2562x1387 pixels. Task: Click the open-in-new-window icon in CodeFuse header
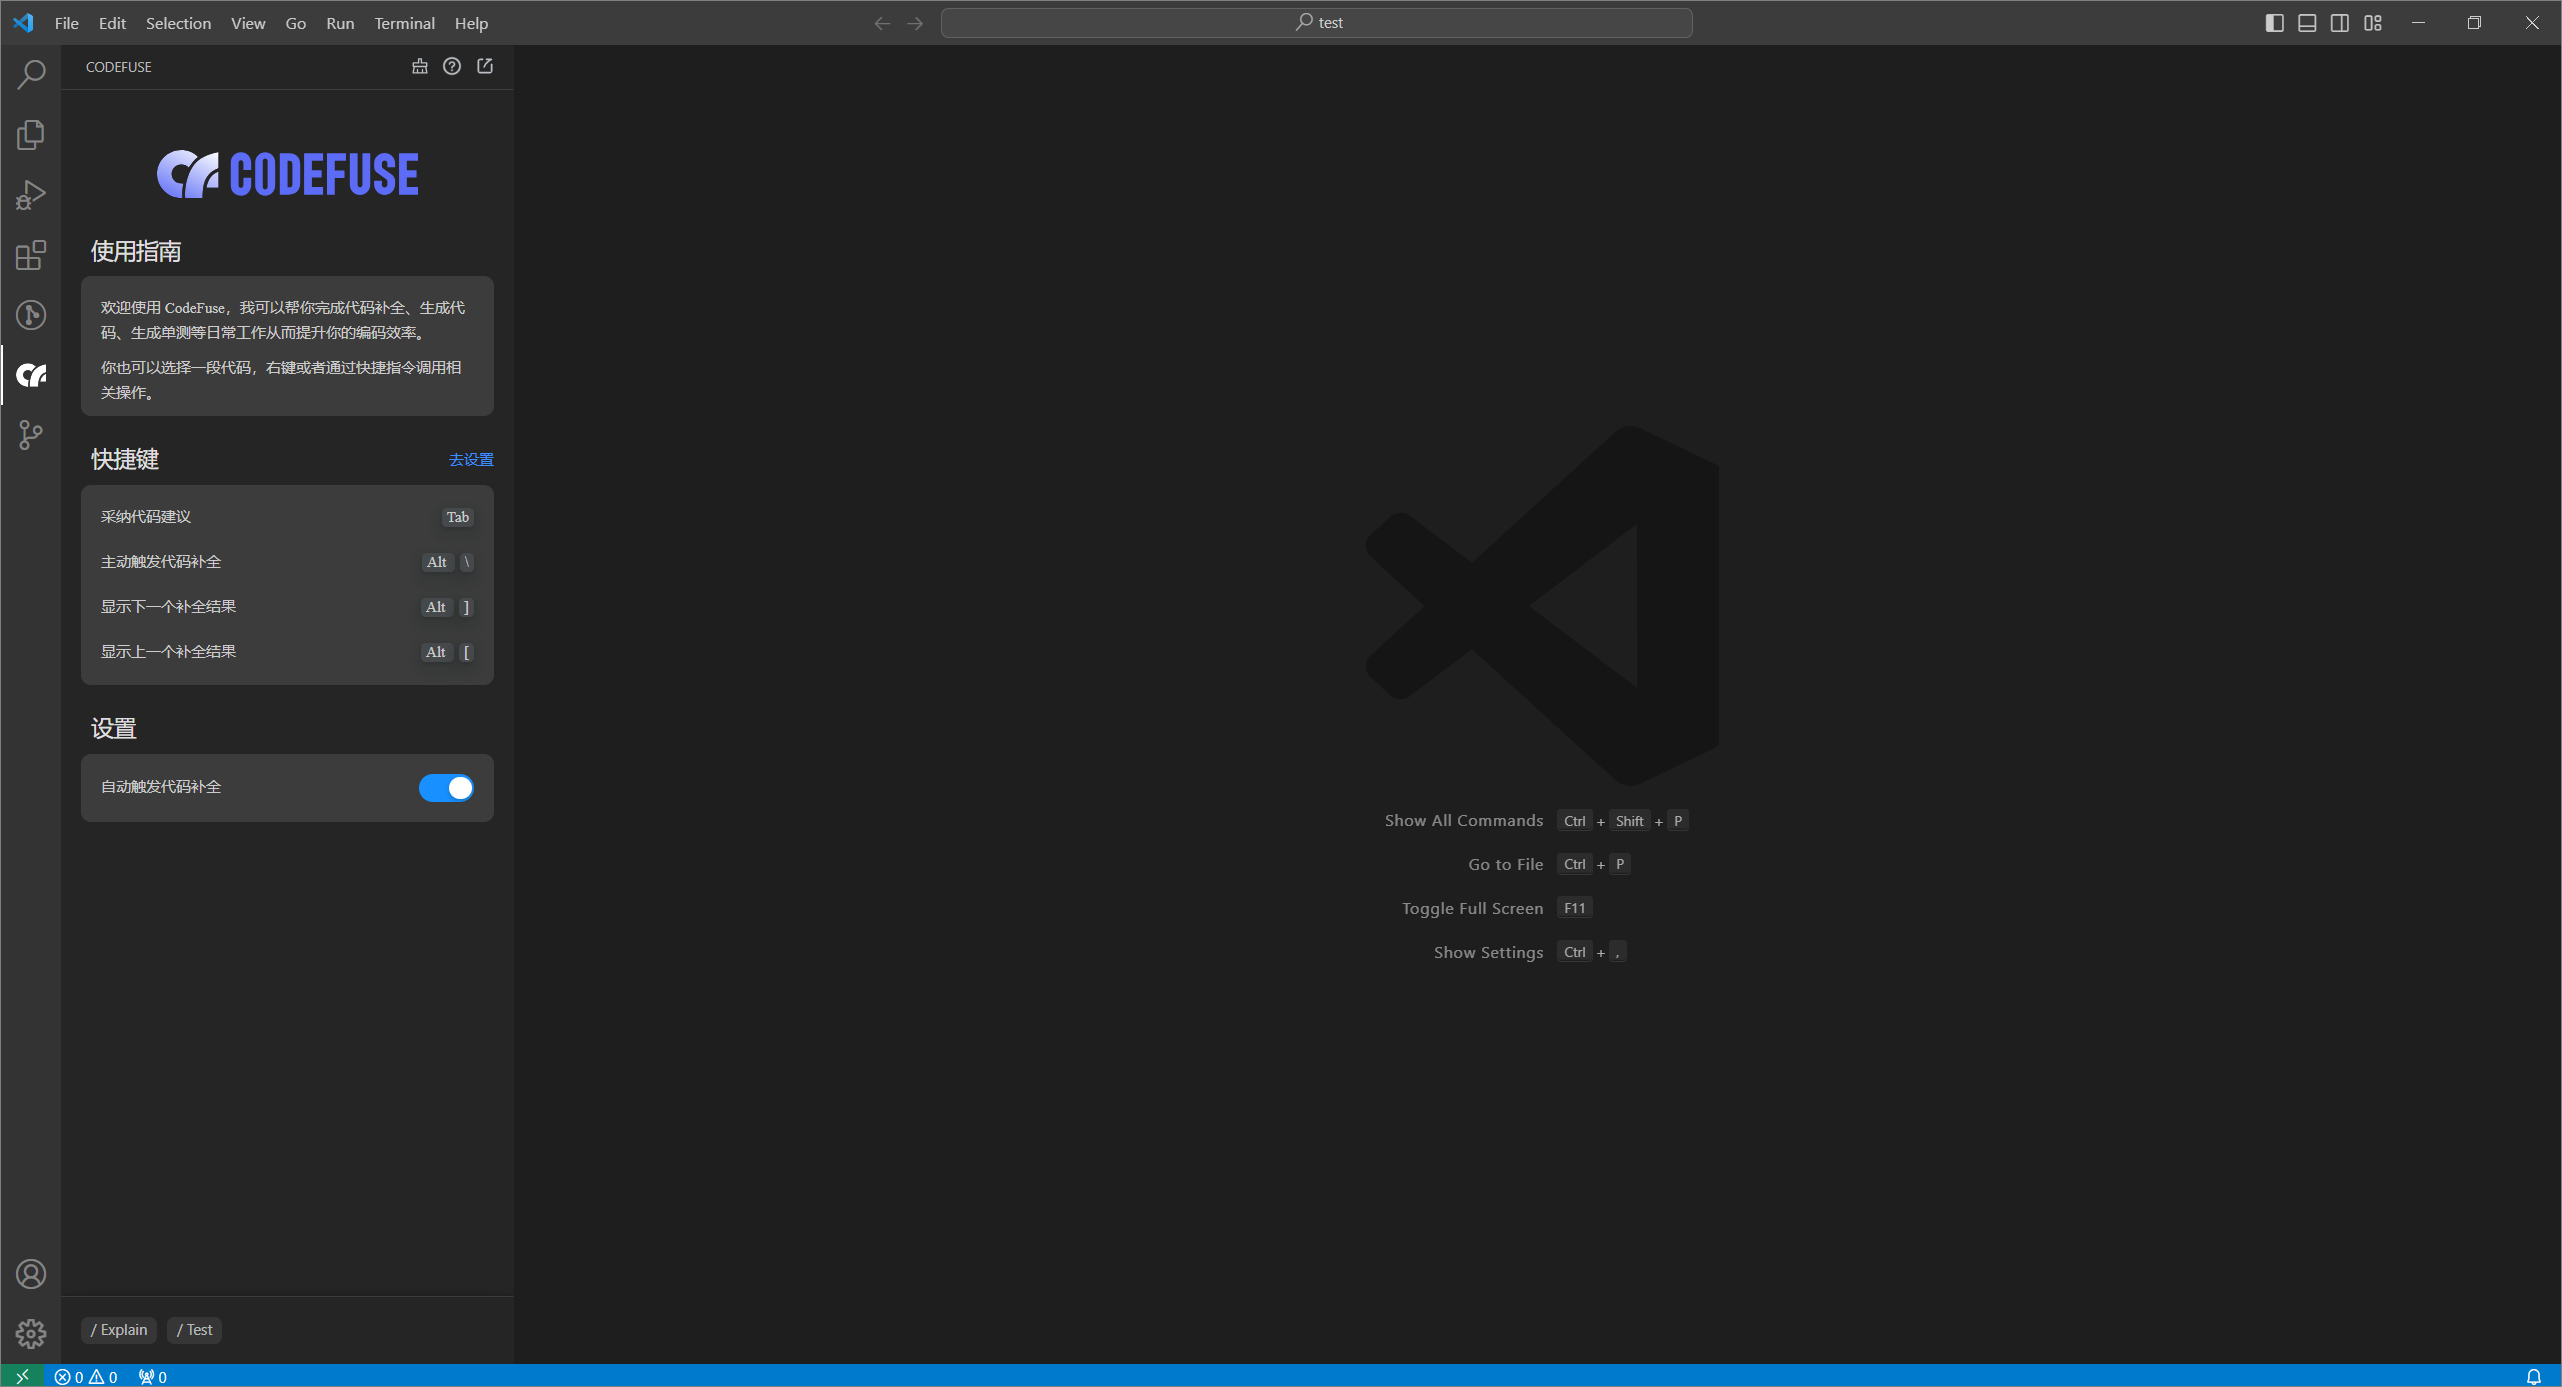(485, 66)
